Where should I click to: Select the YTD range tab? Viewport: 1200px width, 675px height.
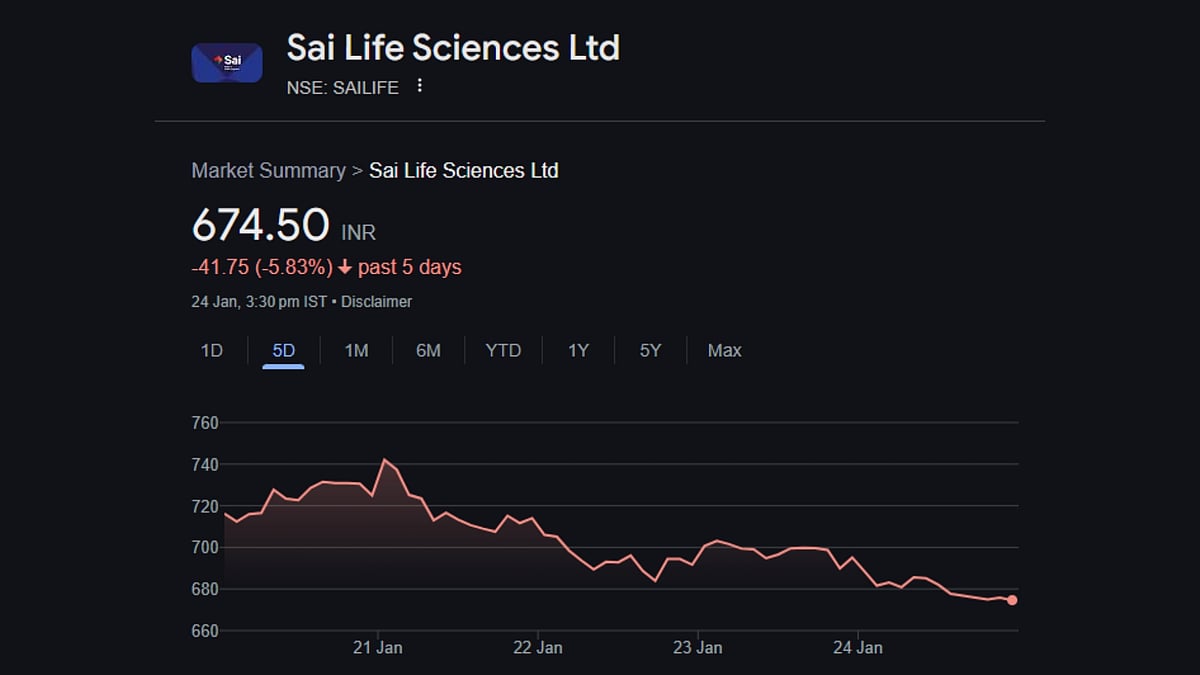[503, 351]
